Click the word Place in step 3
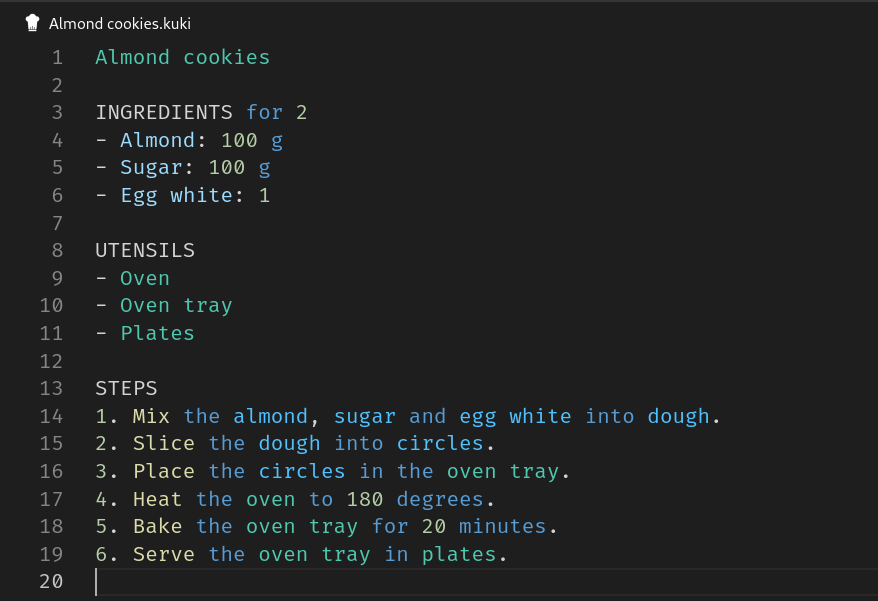Viewport: 878px width, 601px height. [x=163, y=471]
